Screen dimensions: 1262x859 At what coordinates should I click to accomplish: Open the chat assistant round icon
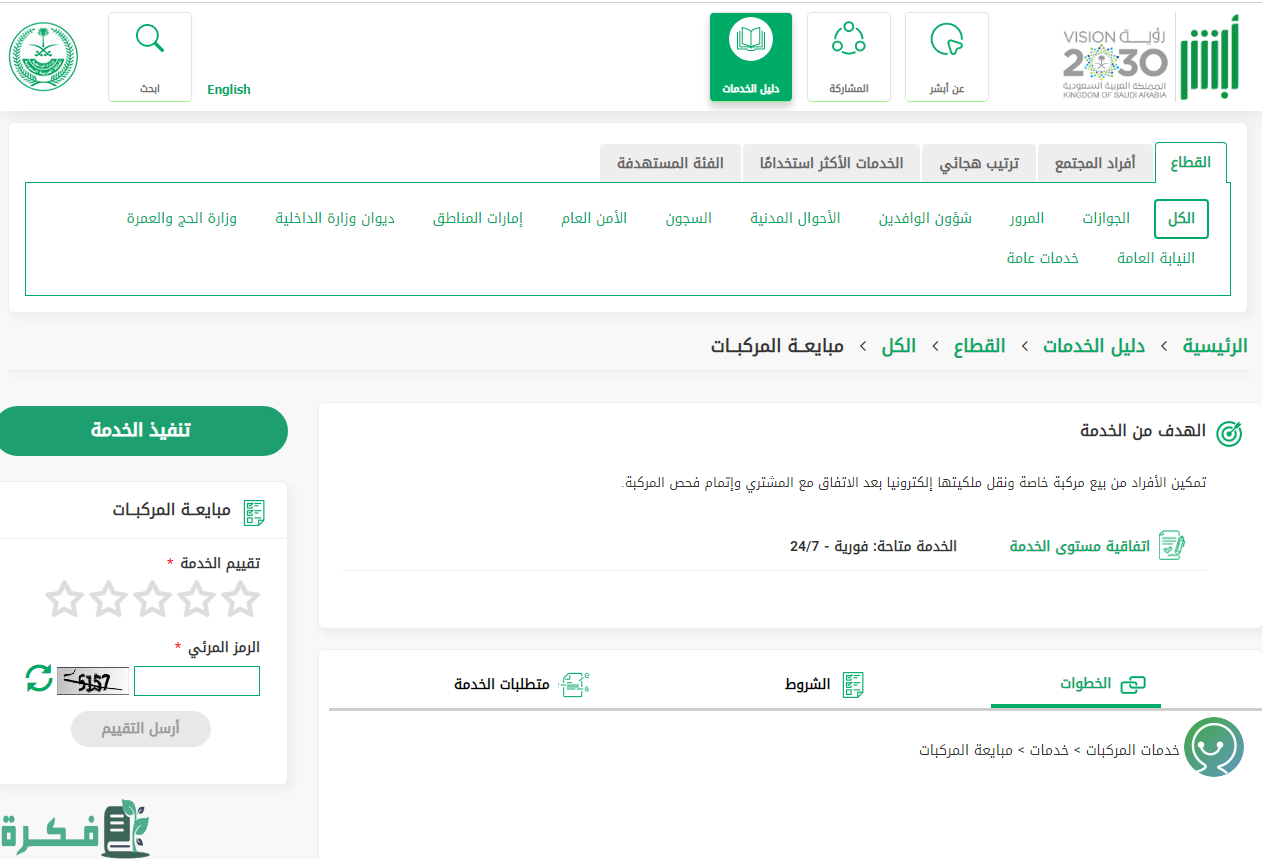(1213, 746)
